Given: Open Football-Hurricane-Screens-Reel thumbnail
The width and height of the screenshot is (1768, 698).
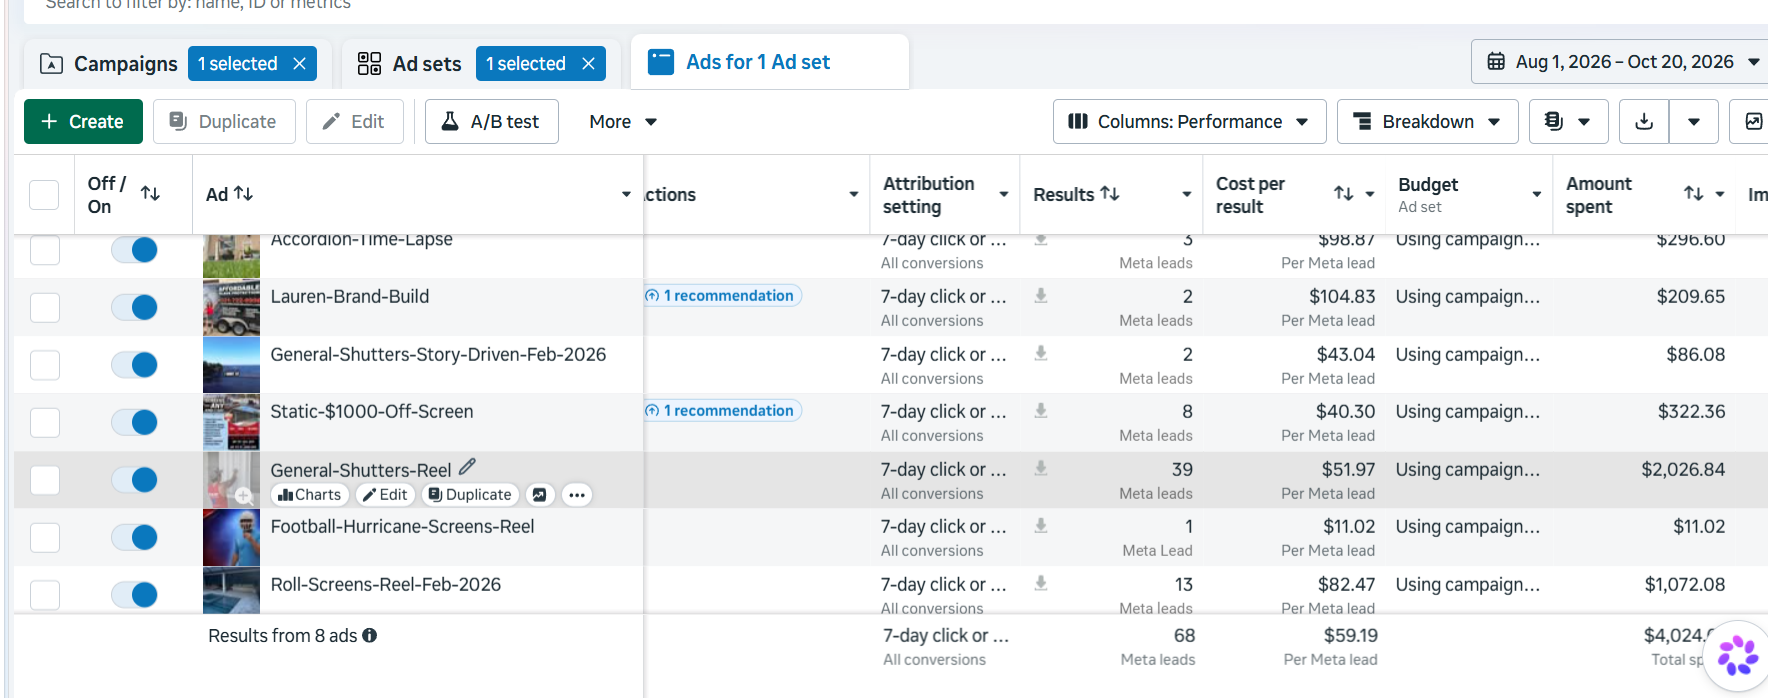Looking at the screenshot, I should coord(231,537).
